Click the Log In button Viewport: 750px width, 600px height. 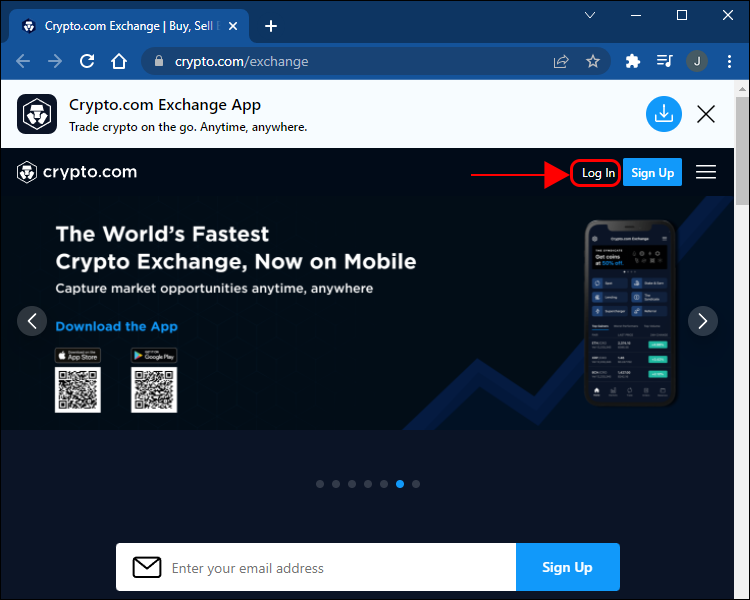point(597,173)
